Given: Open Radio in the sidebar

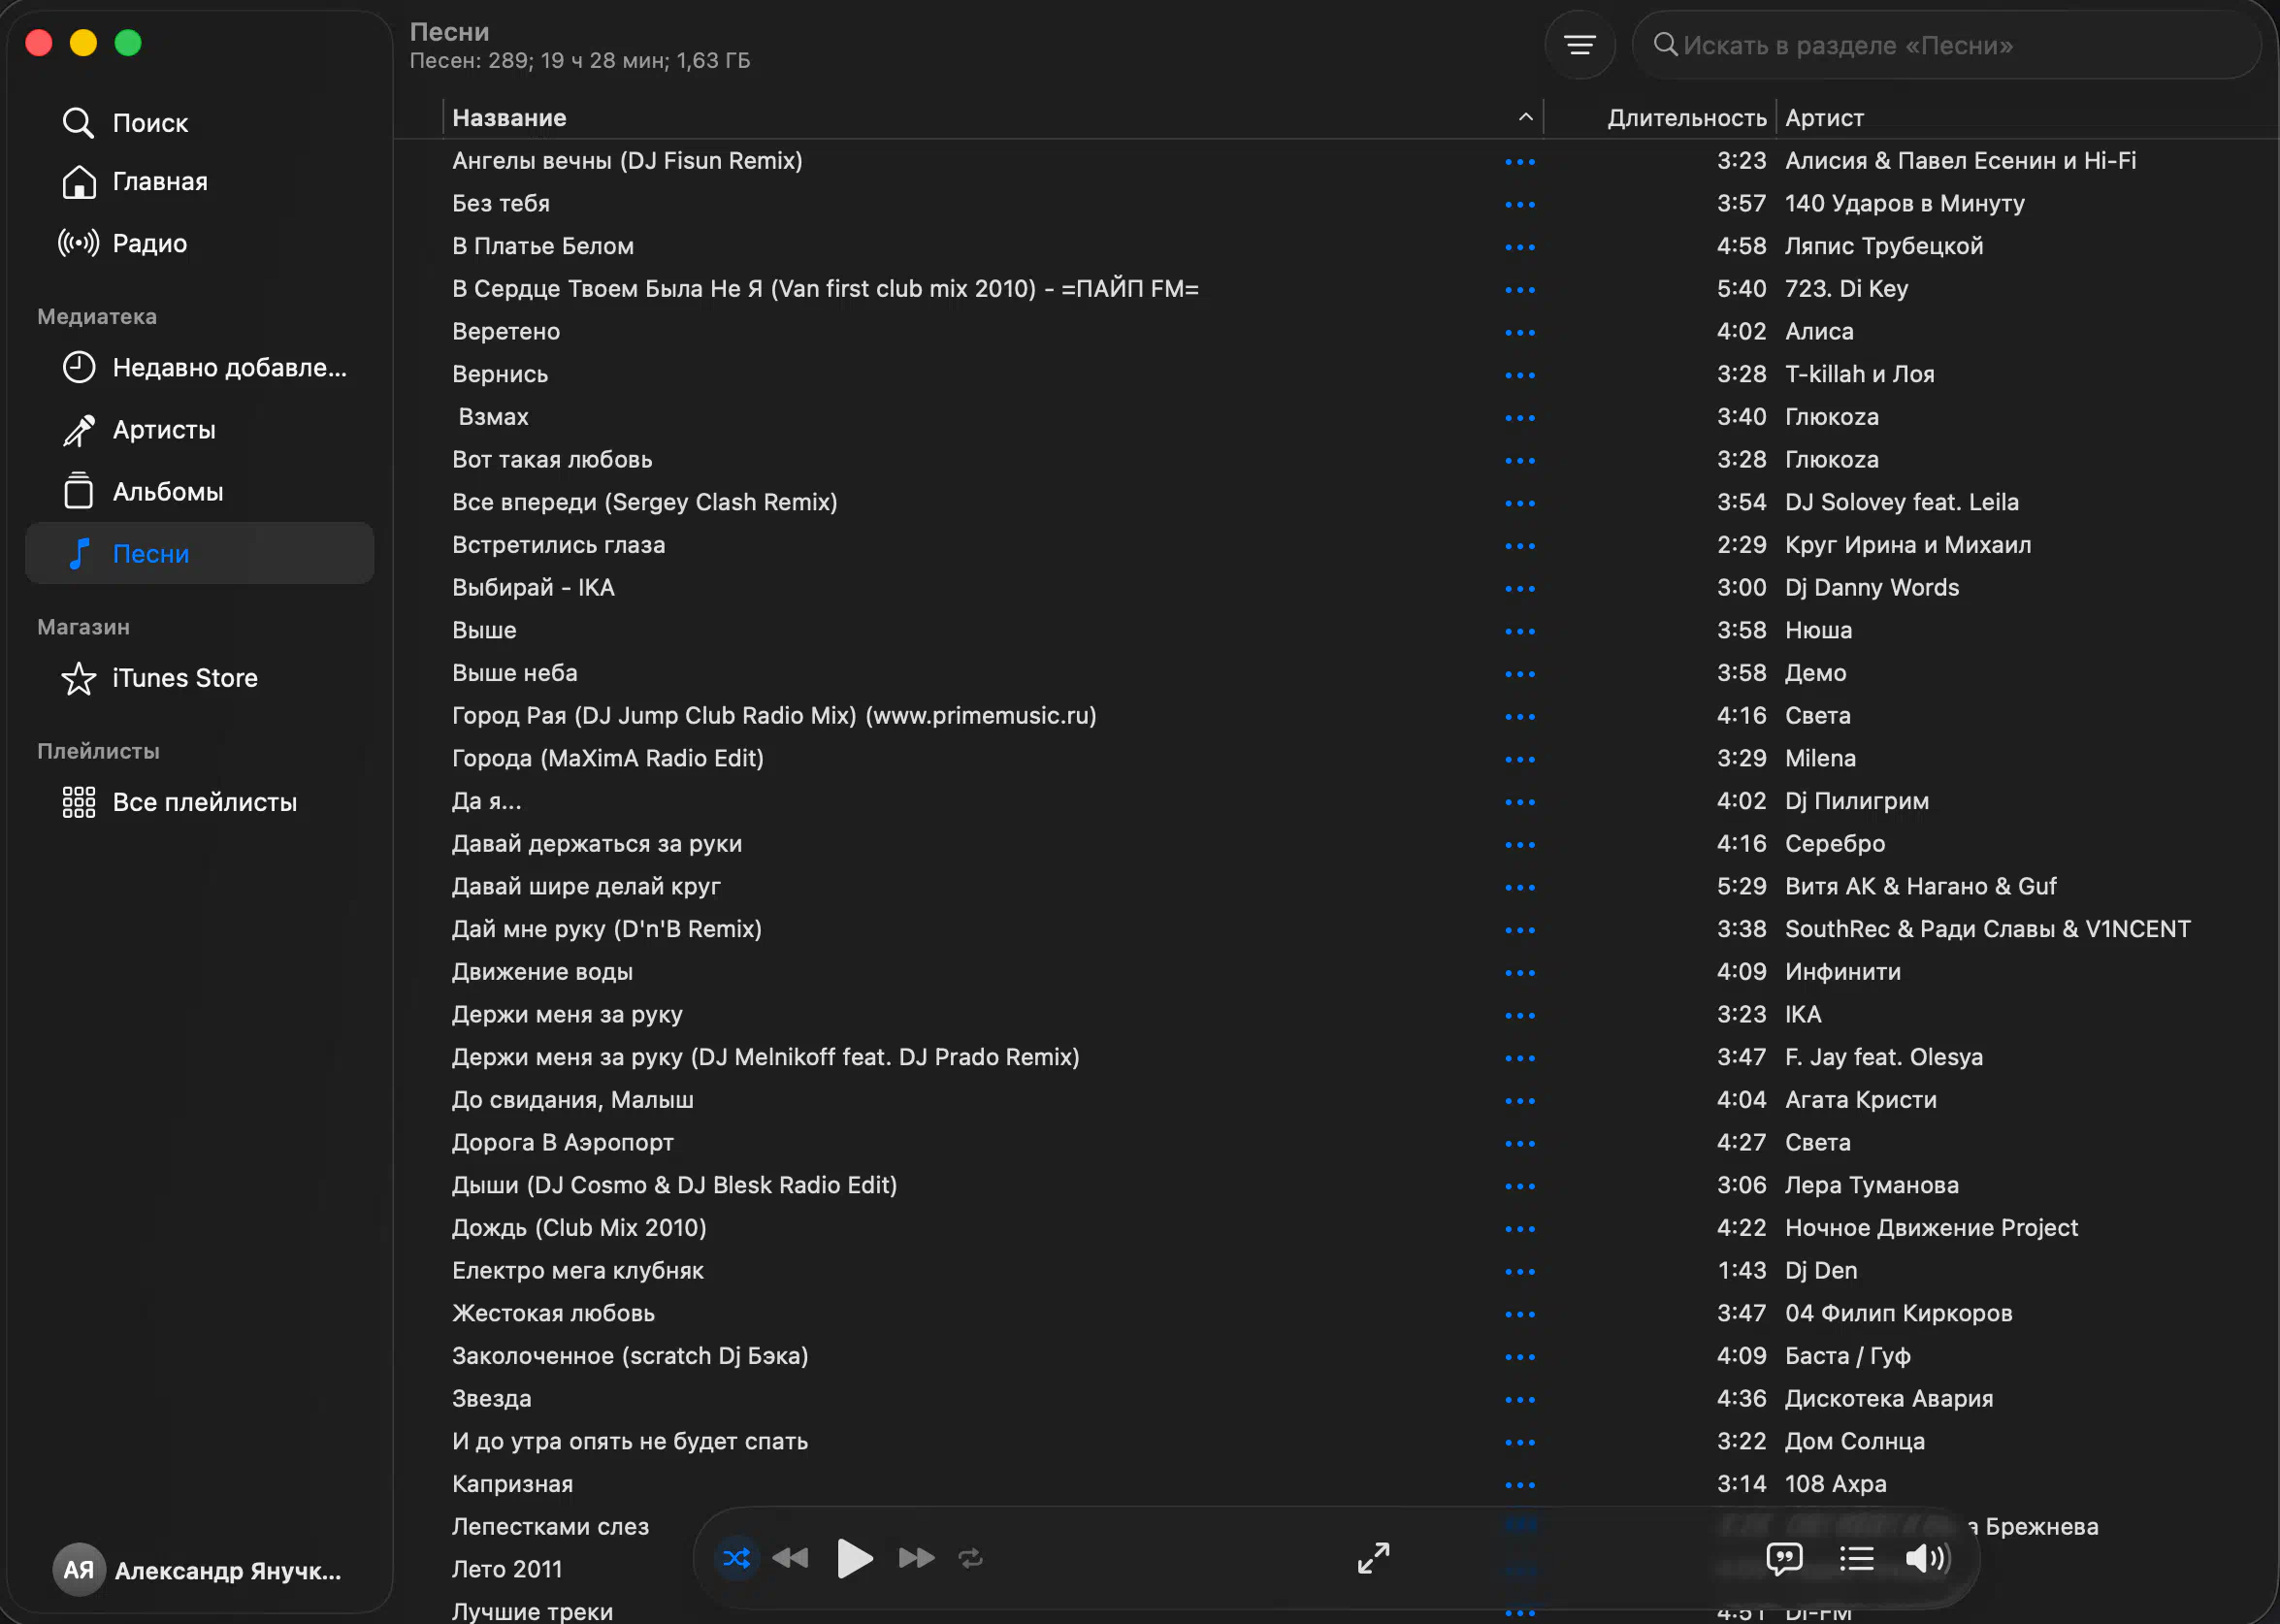Looking at the screenshot, I should click(149, 243).
